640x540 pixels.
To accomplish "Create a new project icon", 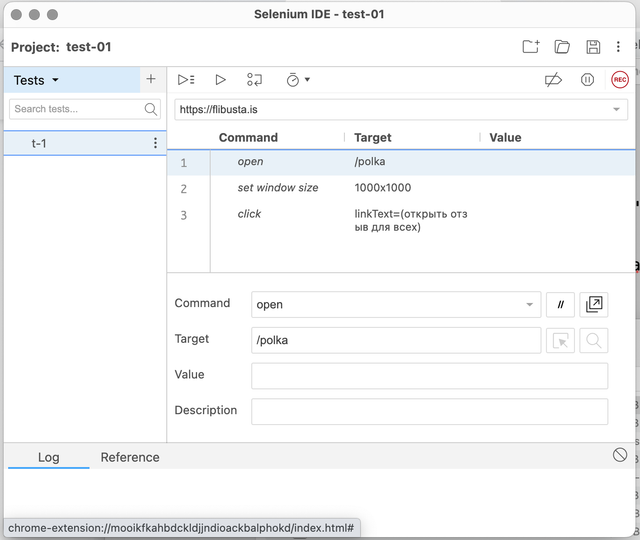I will pos(531,47).
